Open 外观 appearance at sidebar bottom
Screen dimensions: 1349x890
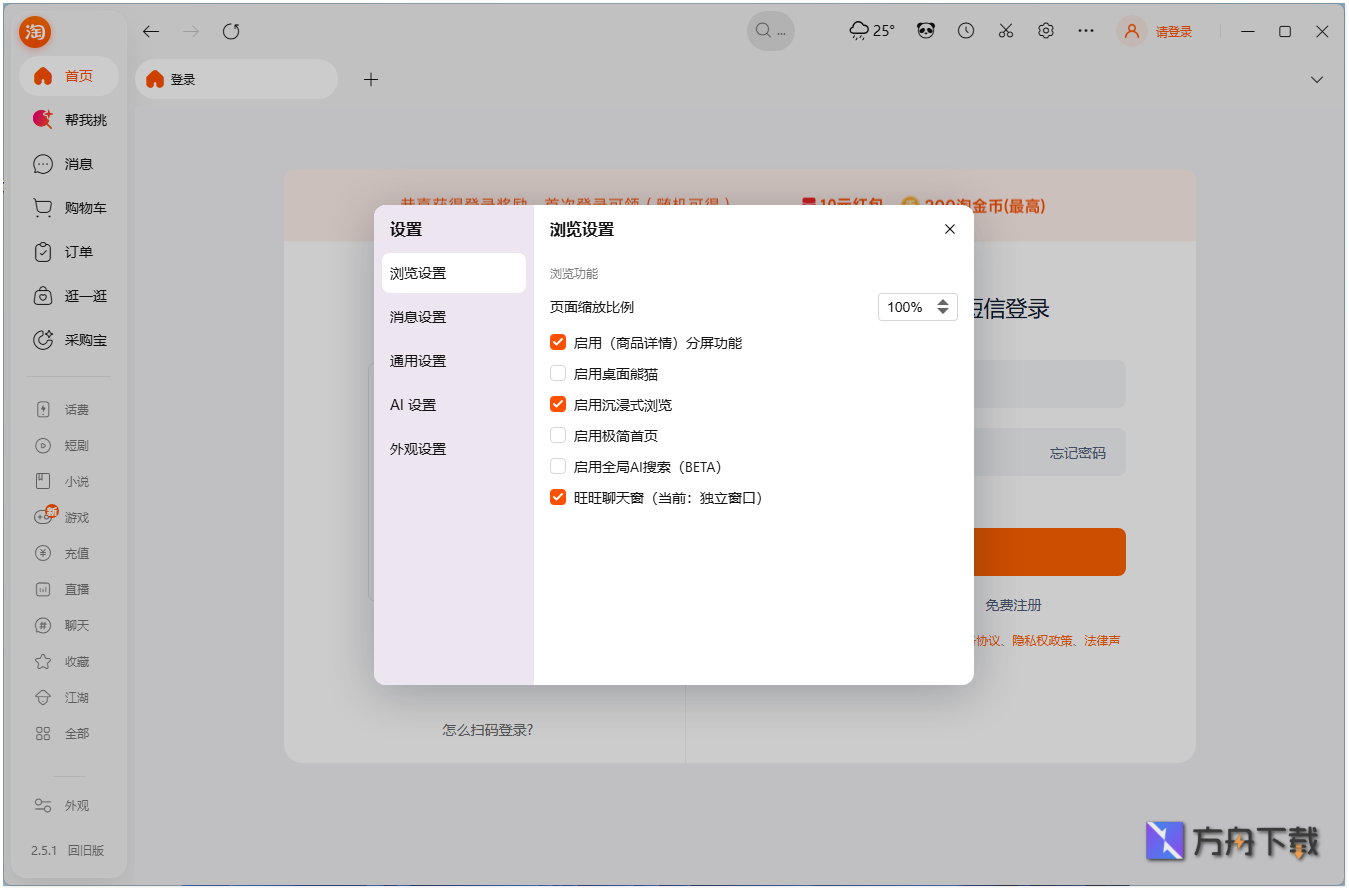click(63, 805)
